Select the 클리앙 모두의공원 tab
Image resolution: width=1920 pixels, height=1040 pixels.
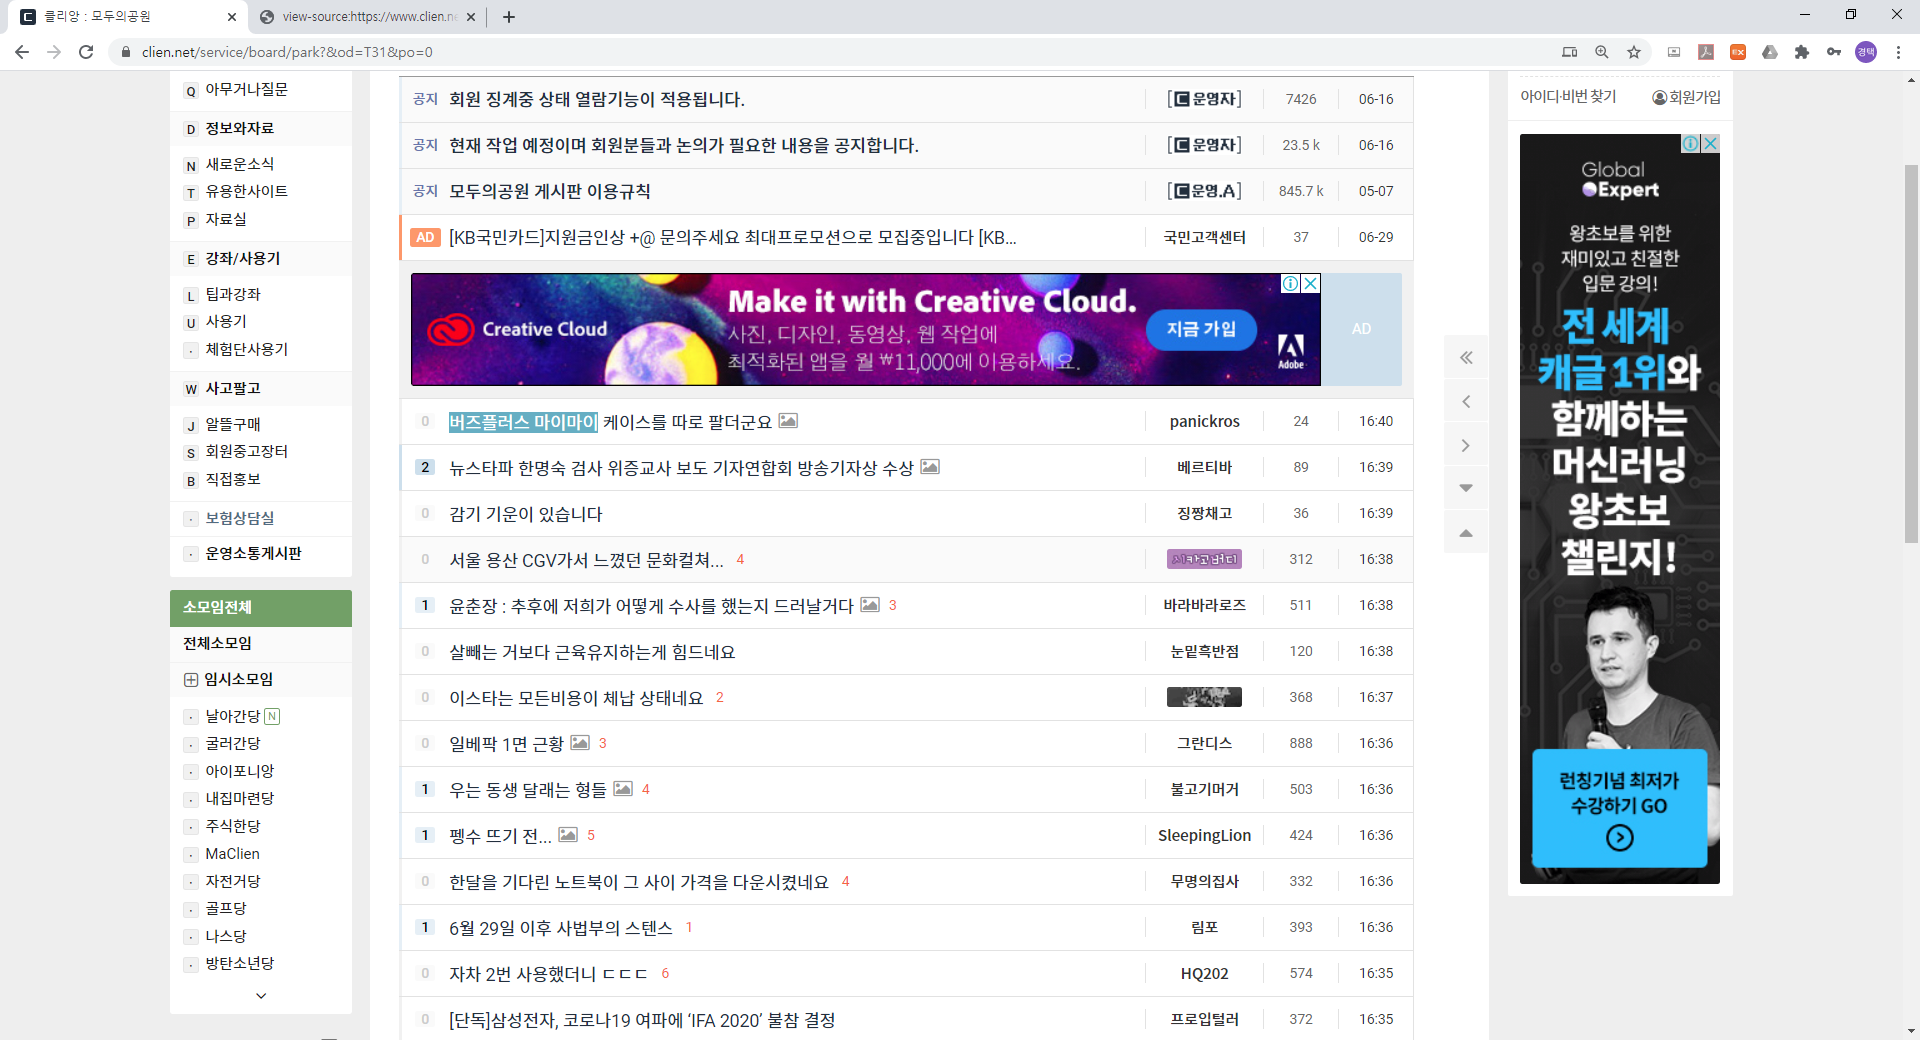127,17
